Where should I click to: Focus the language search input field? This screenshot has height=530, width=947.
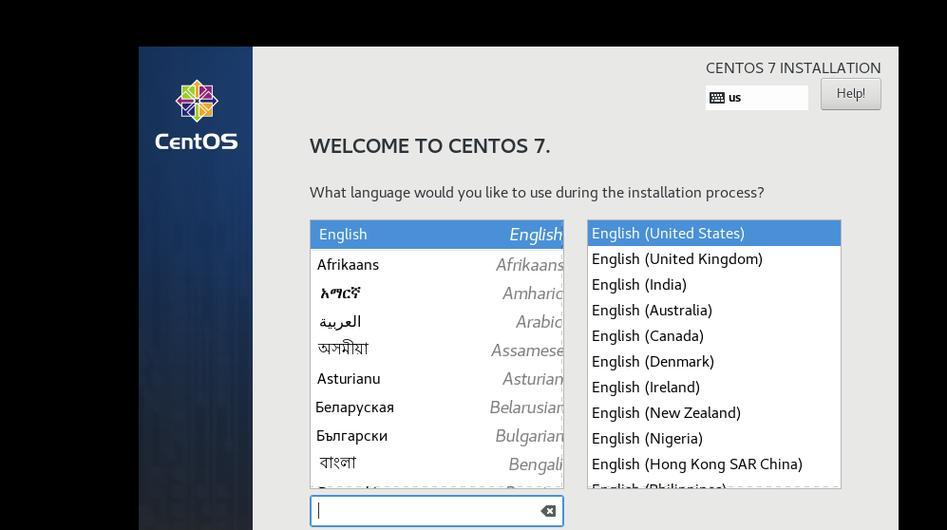coord(437,511)
